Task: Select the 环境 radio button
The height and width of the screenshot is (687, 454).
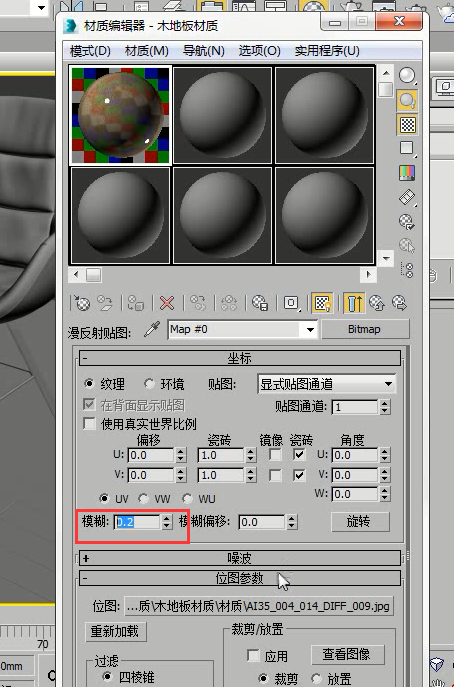Action: pos(149,384)
